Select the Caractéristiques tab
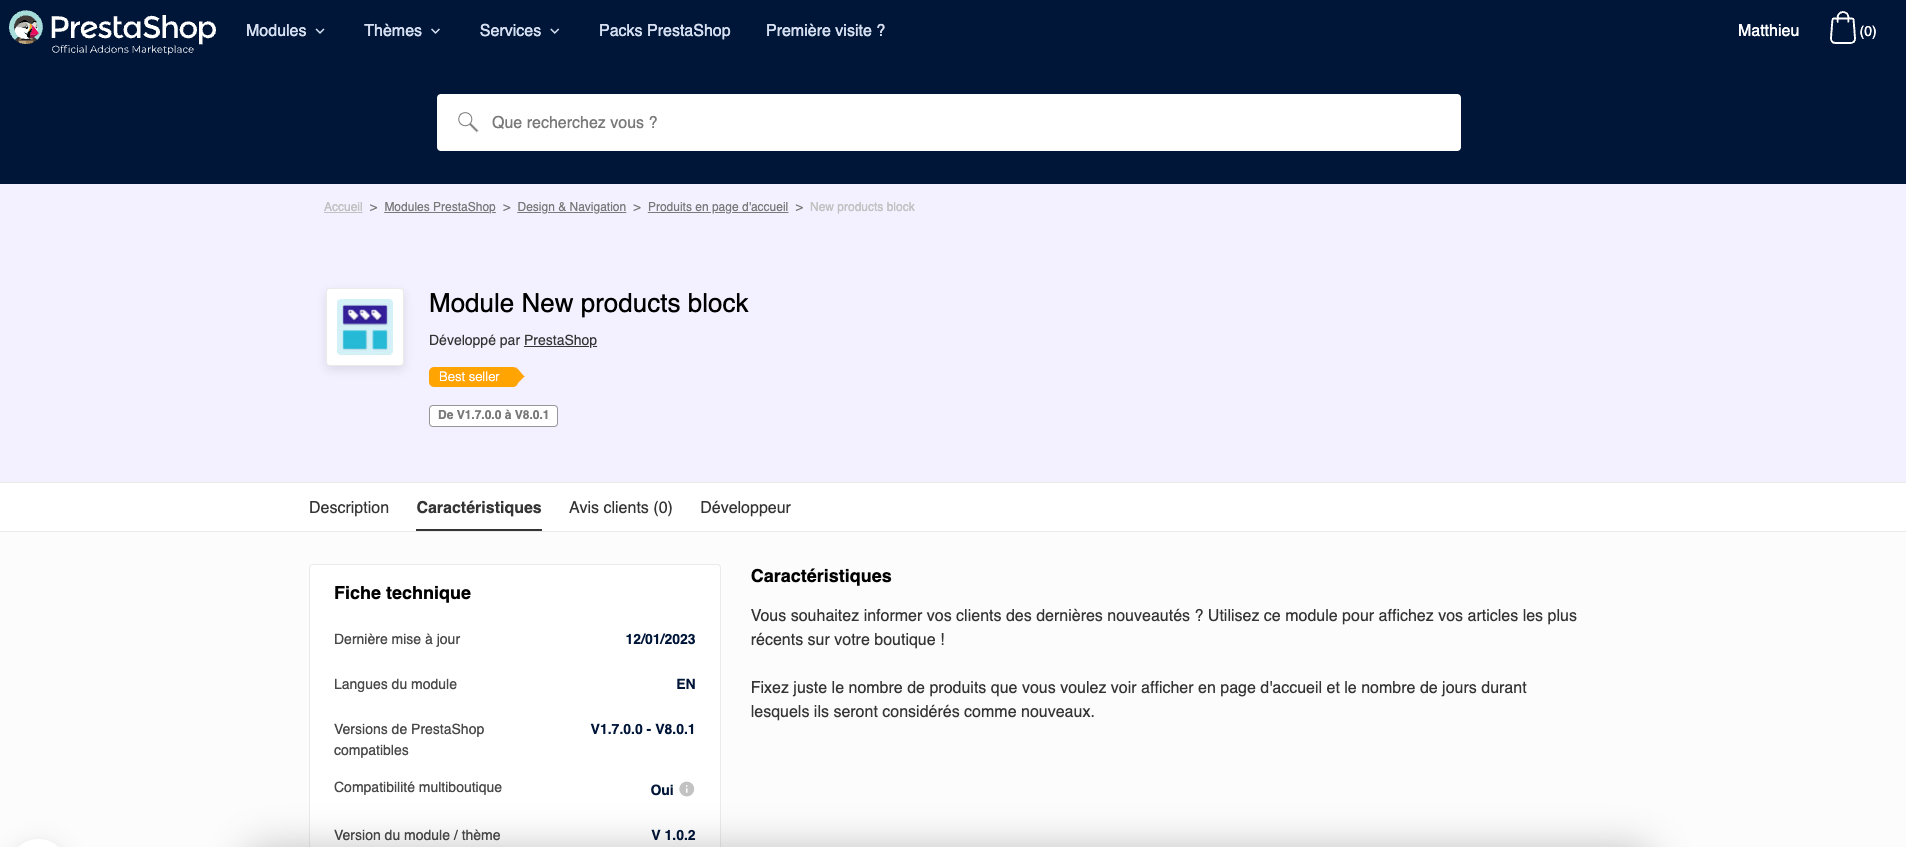 (479, 508)
